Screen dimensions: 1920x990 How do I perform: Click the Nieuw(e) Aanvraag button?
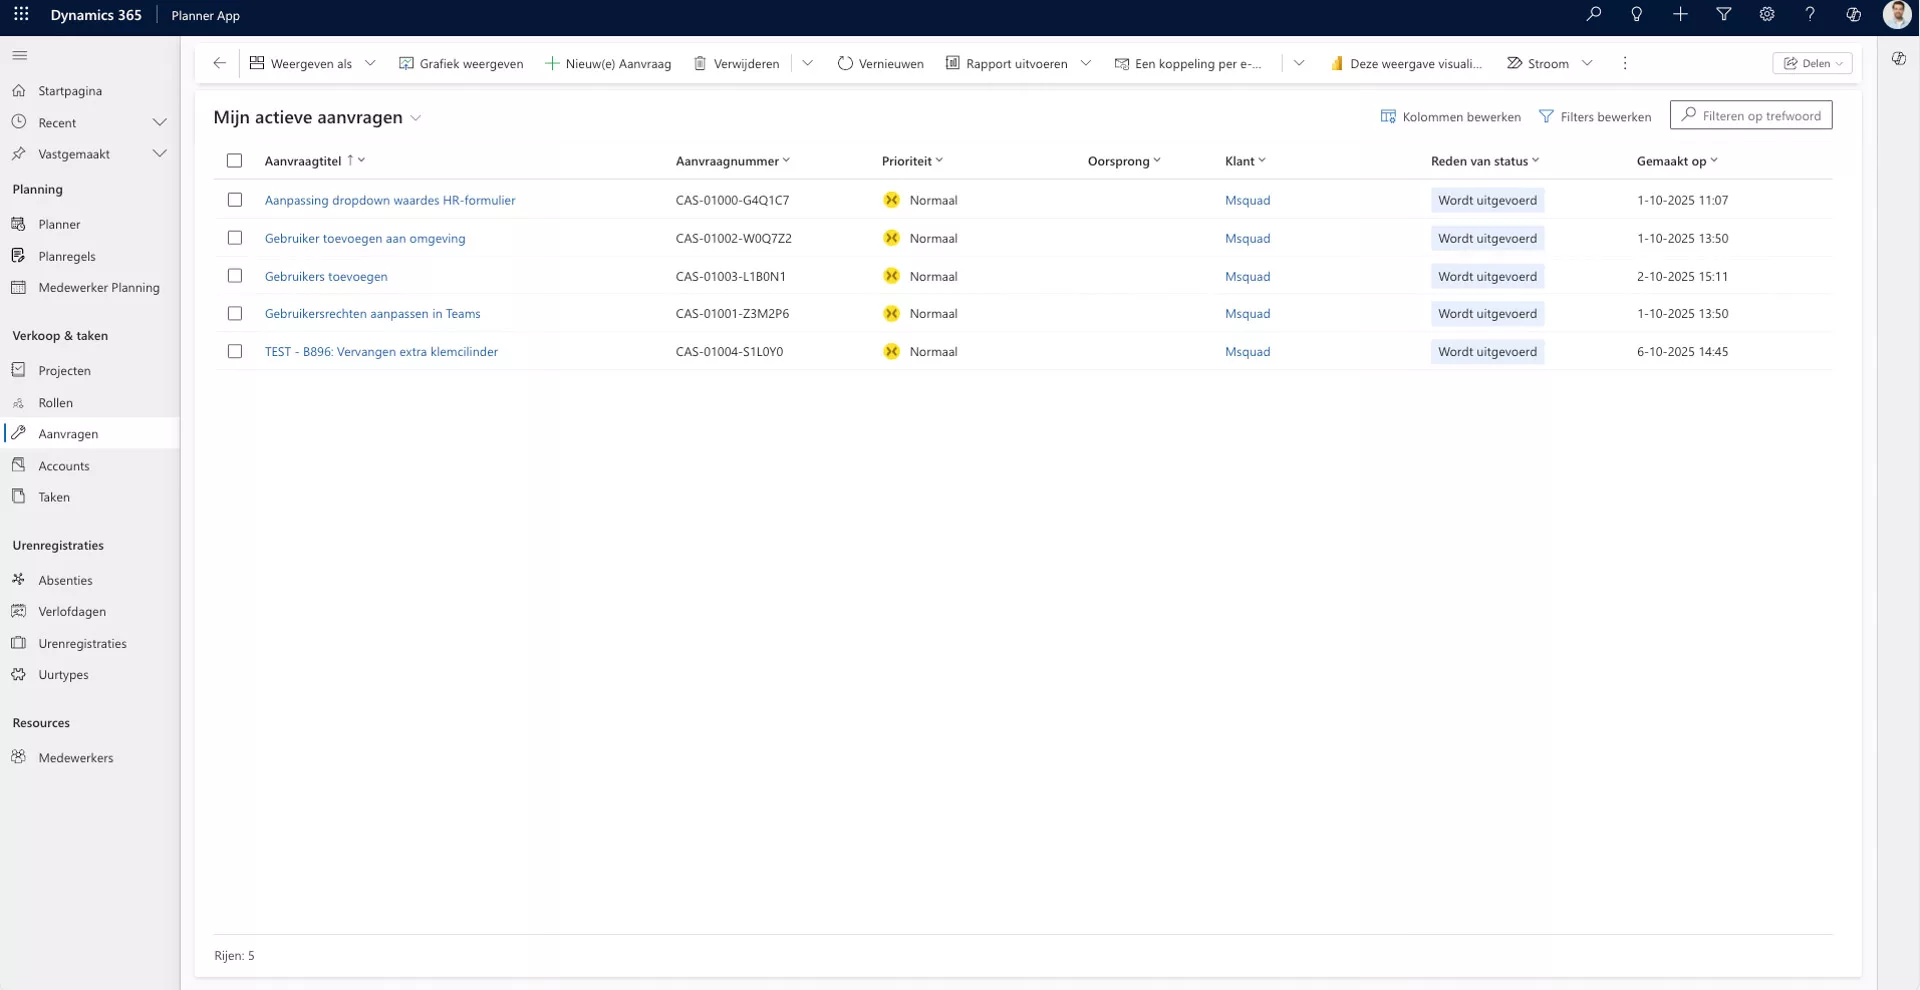tap(608, 63)
